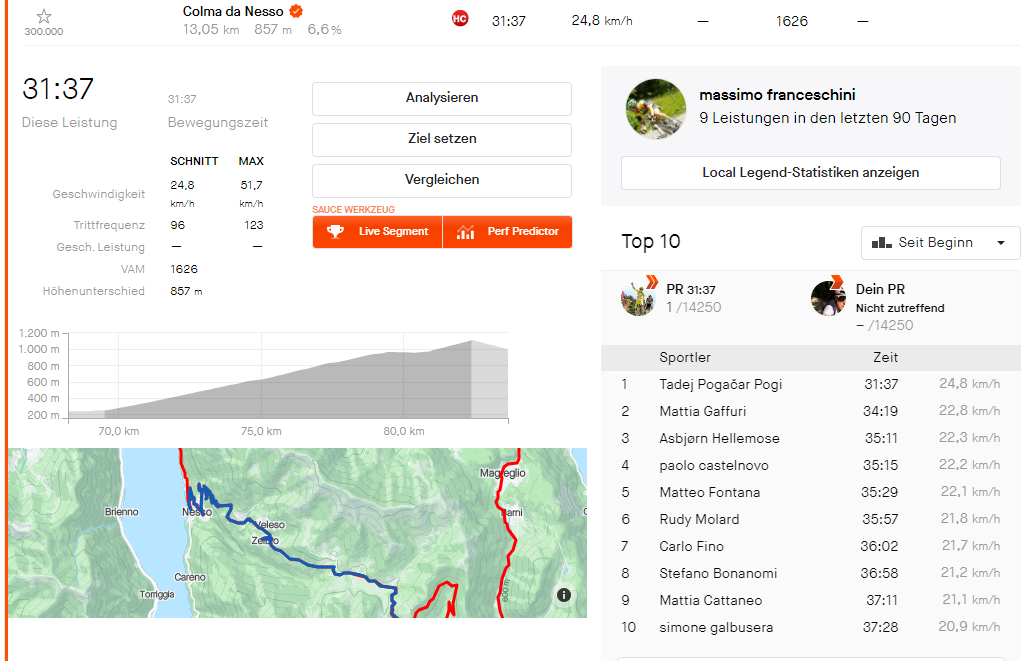
Task: Click the Dein PR avatar
Action: [x=829, y=297]
